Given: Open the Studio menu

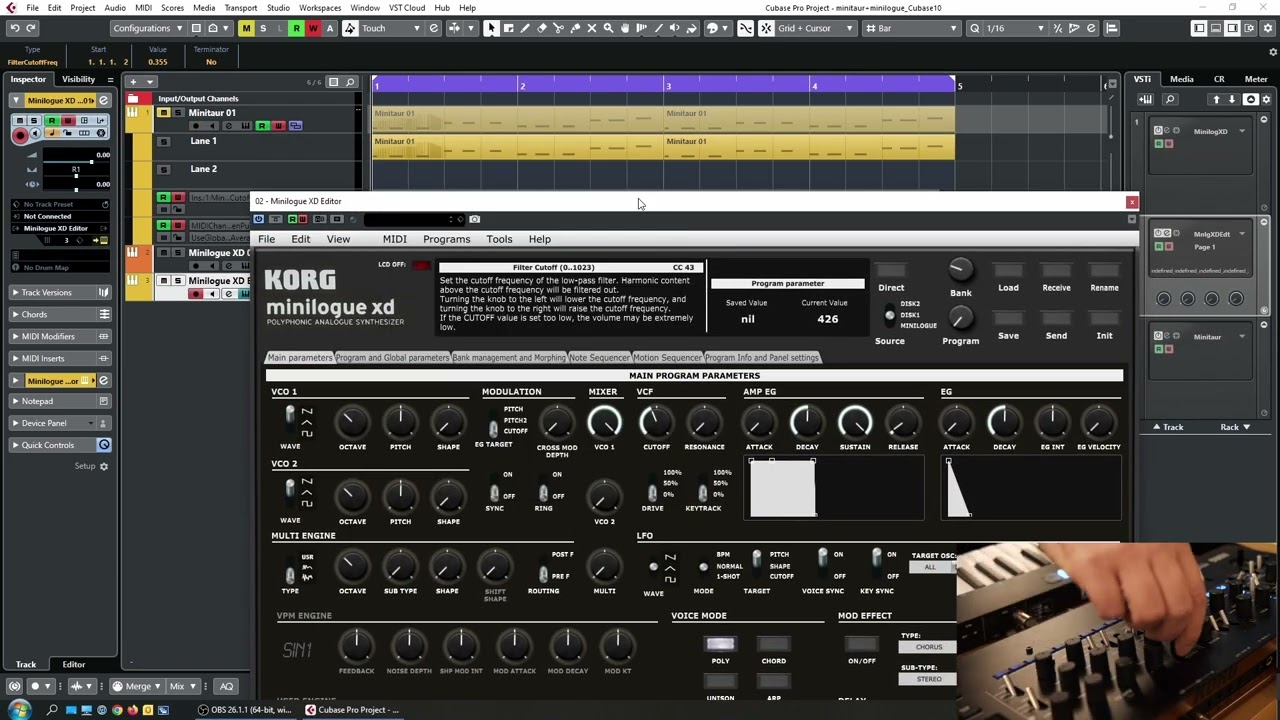Looking at the screenshot, I should coord(278,7).
